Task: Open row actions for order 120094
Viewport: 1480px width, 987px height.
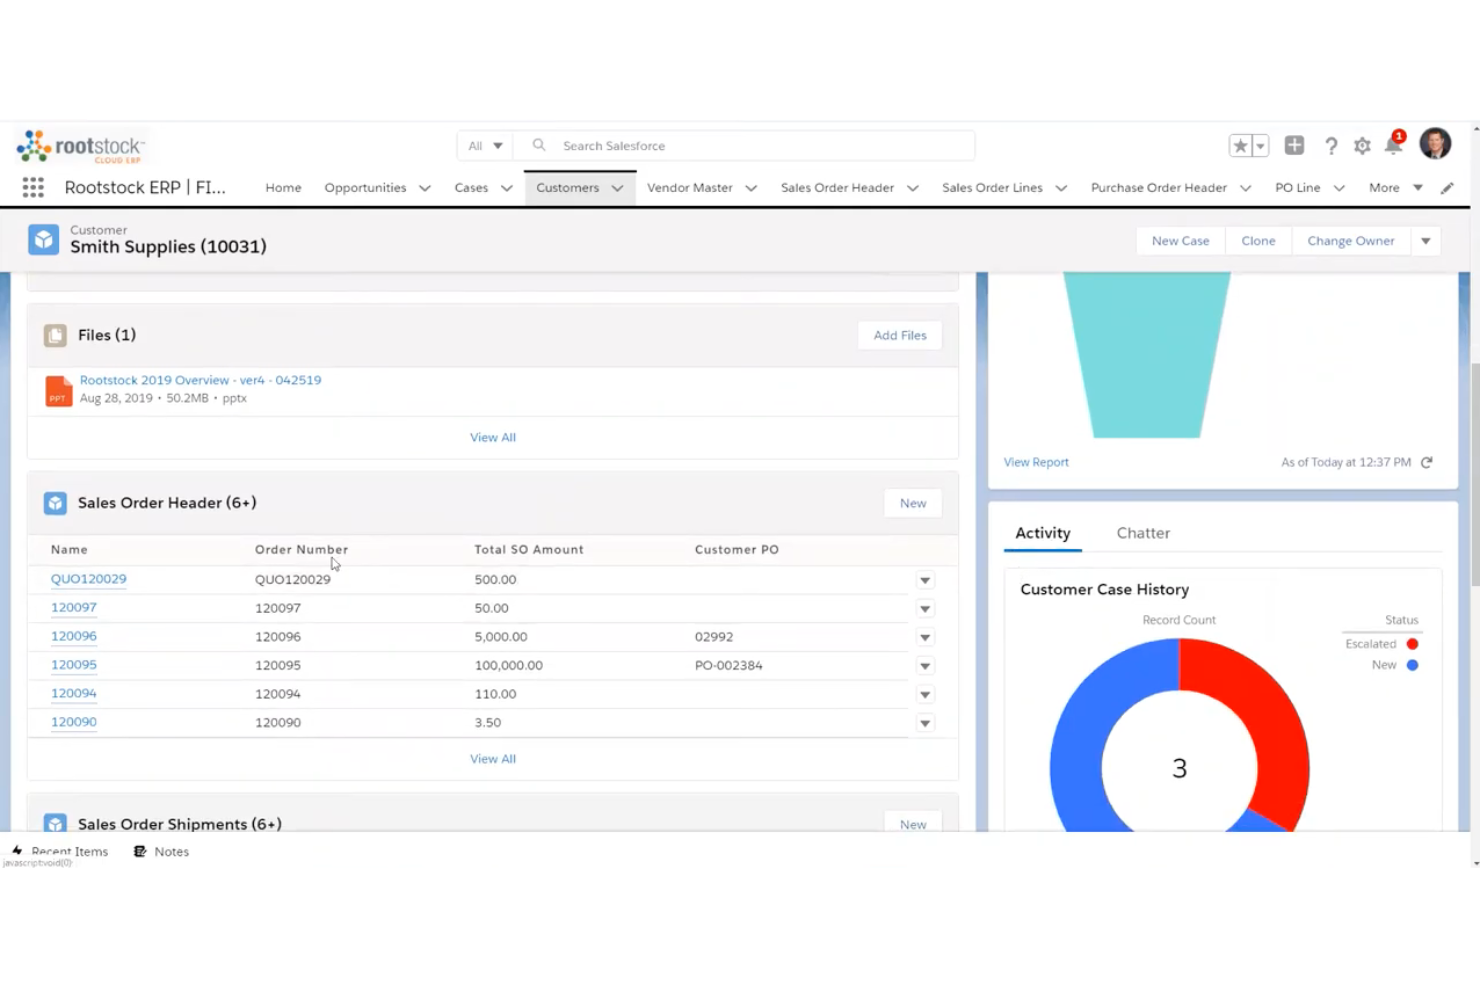Action: pos(925,694)
